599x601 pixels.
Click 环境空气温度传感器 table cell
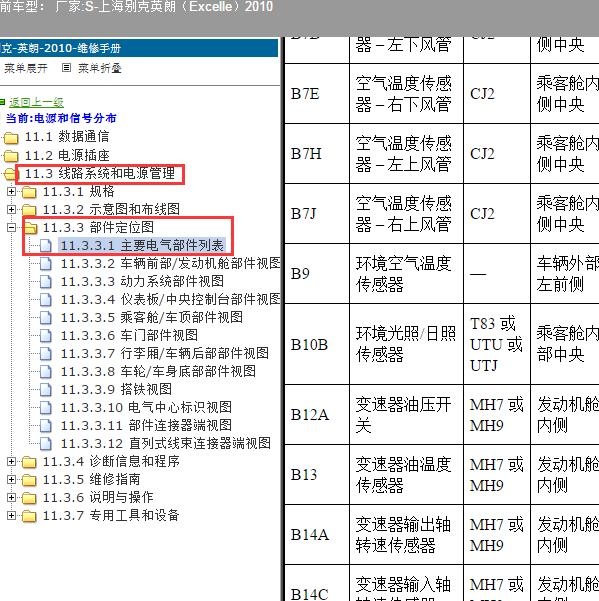[406, 274]
